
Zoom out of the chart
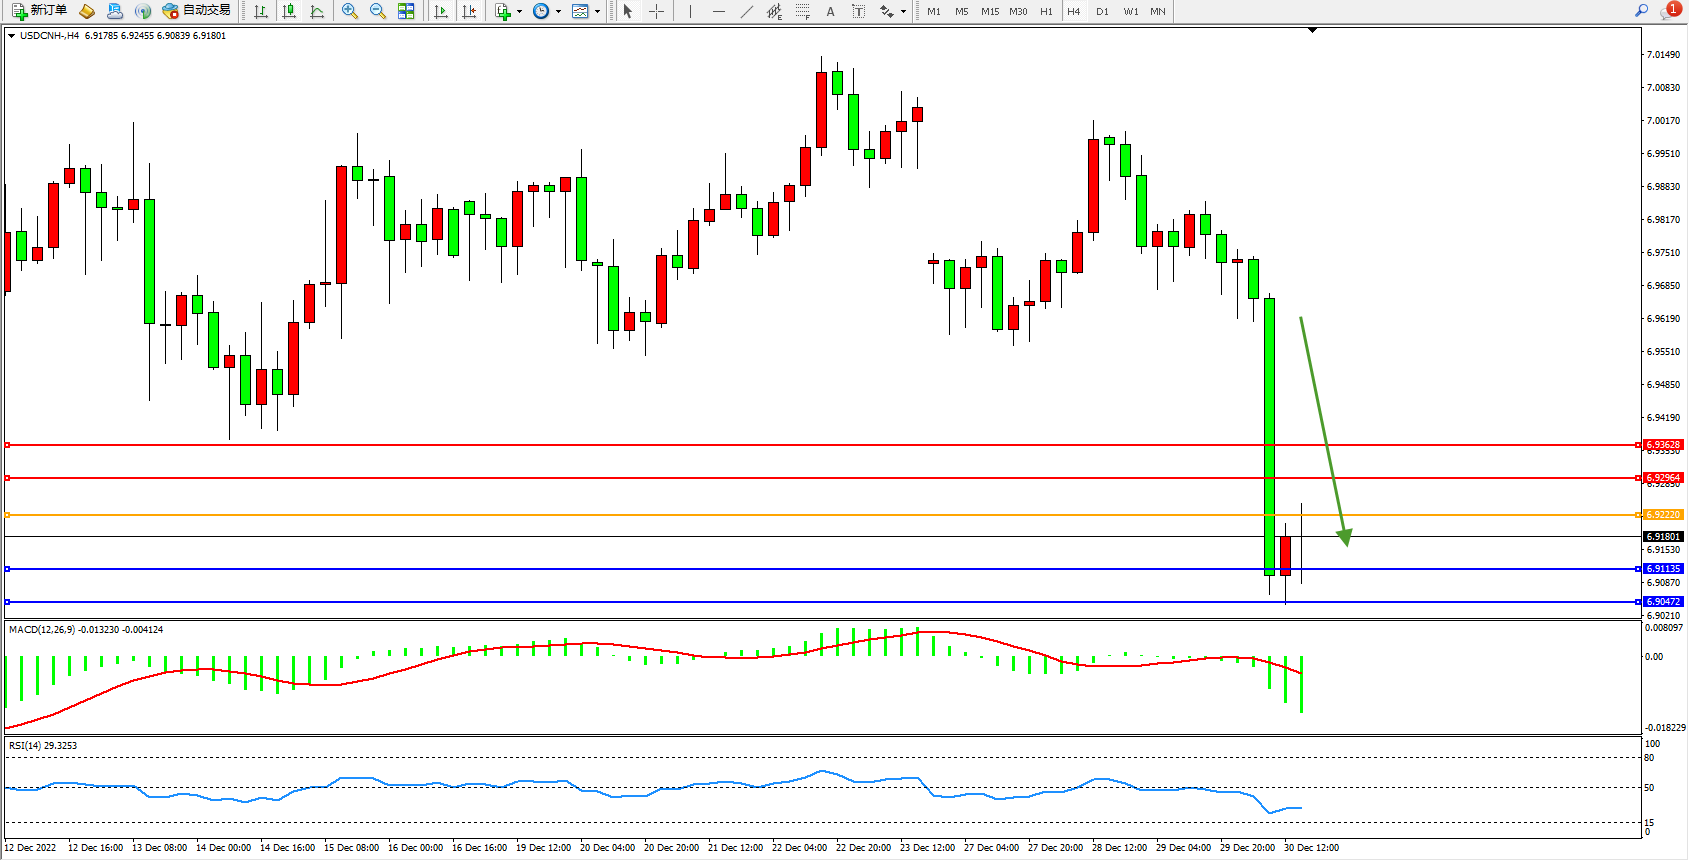point(378,11)
